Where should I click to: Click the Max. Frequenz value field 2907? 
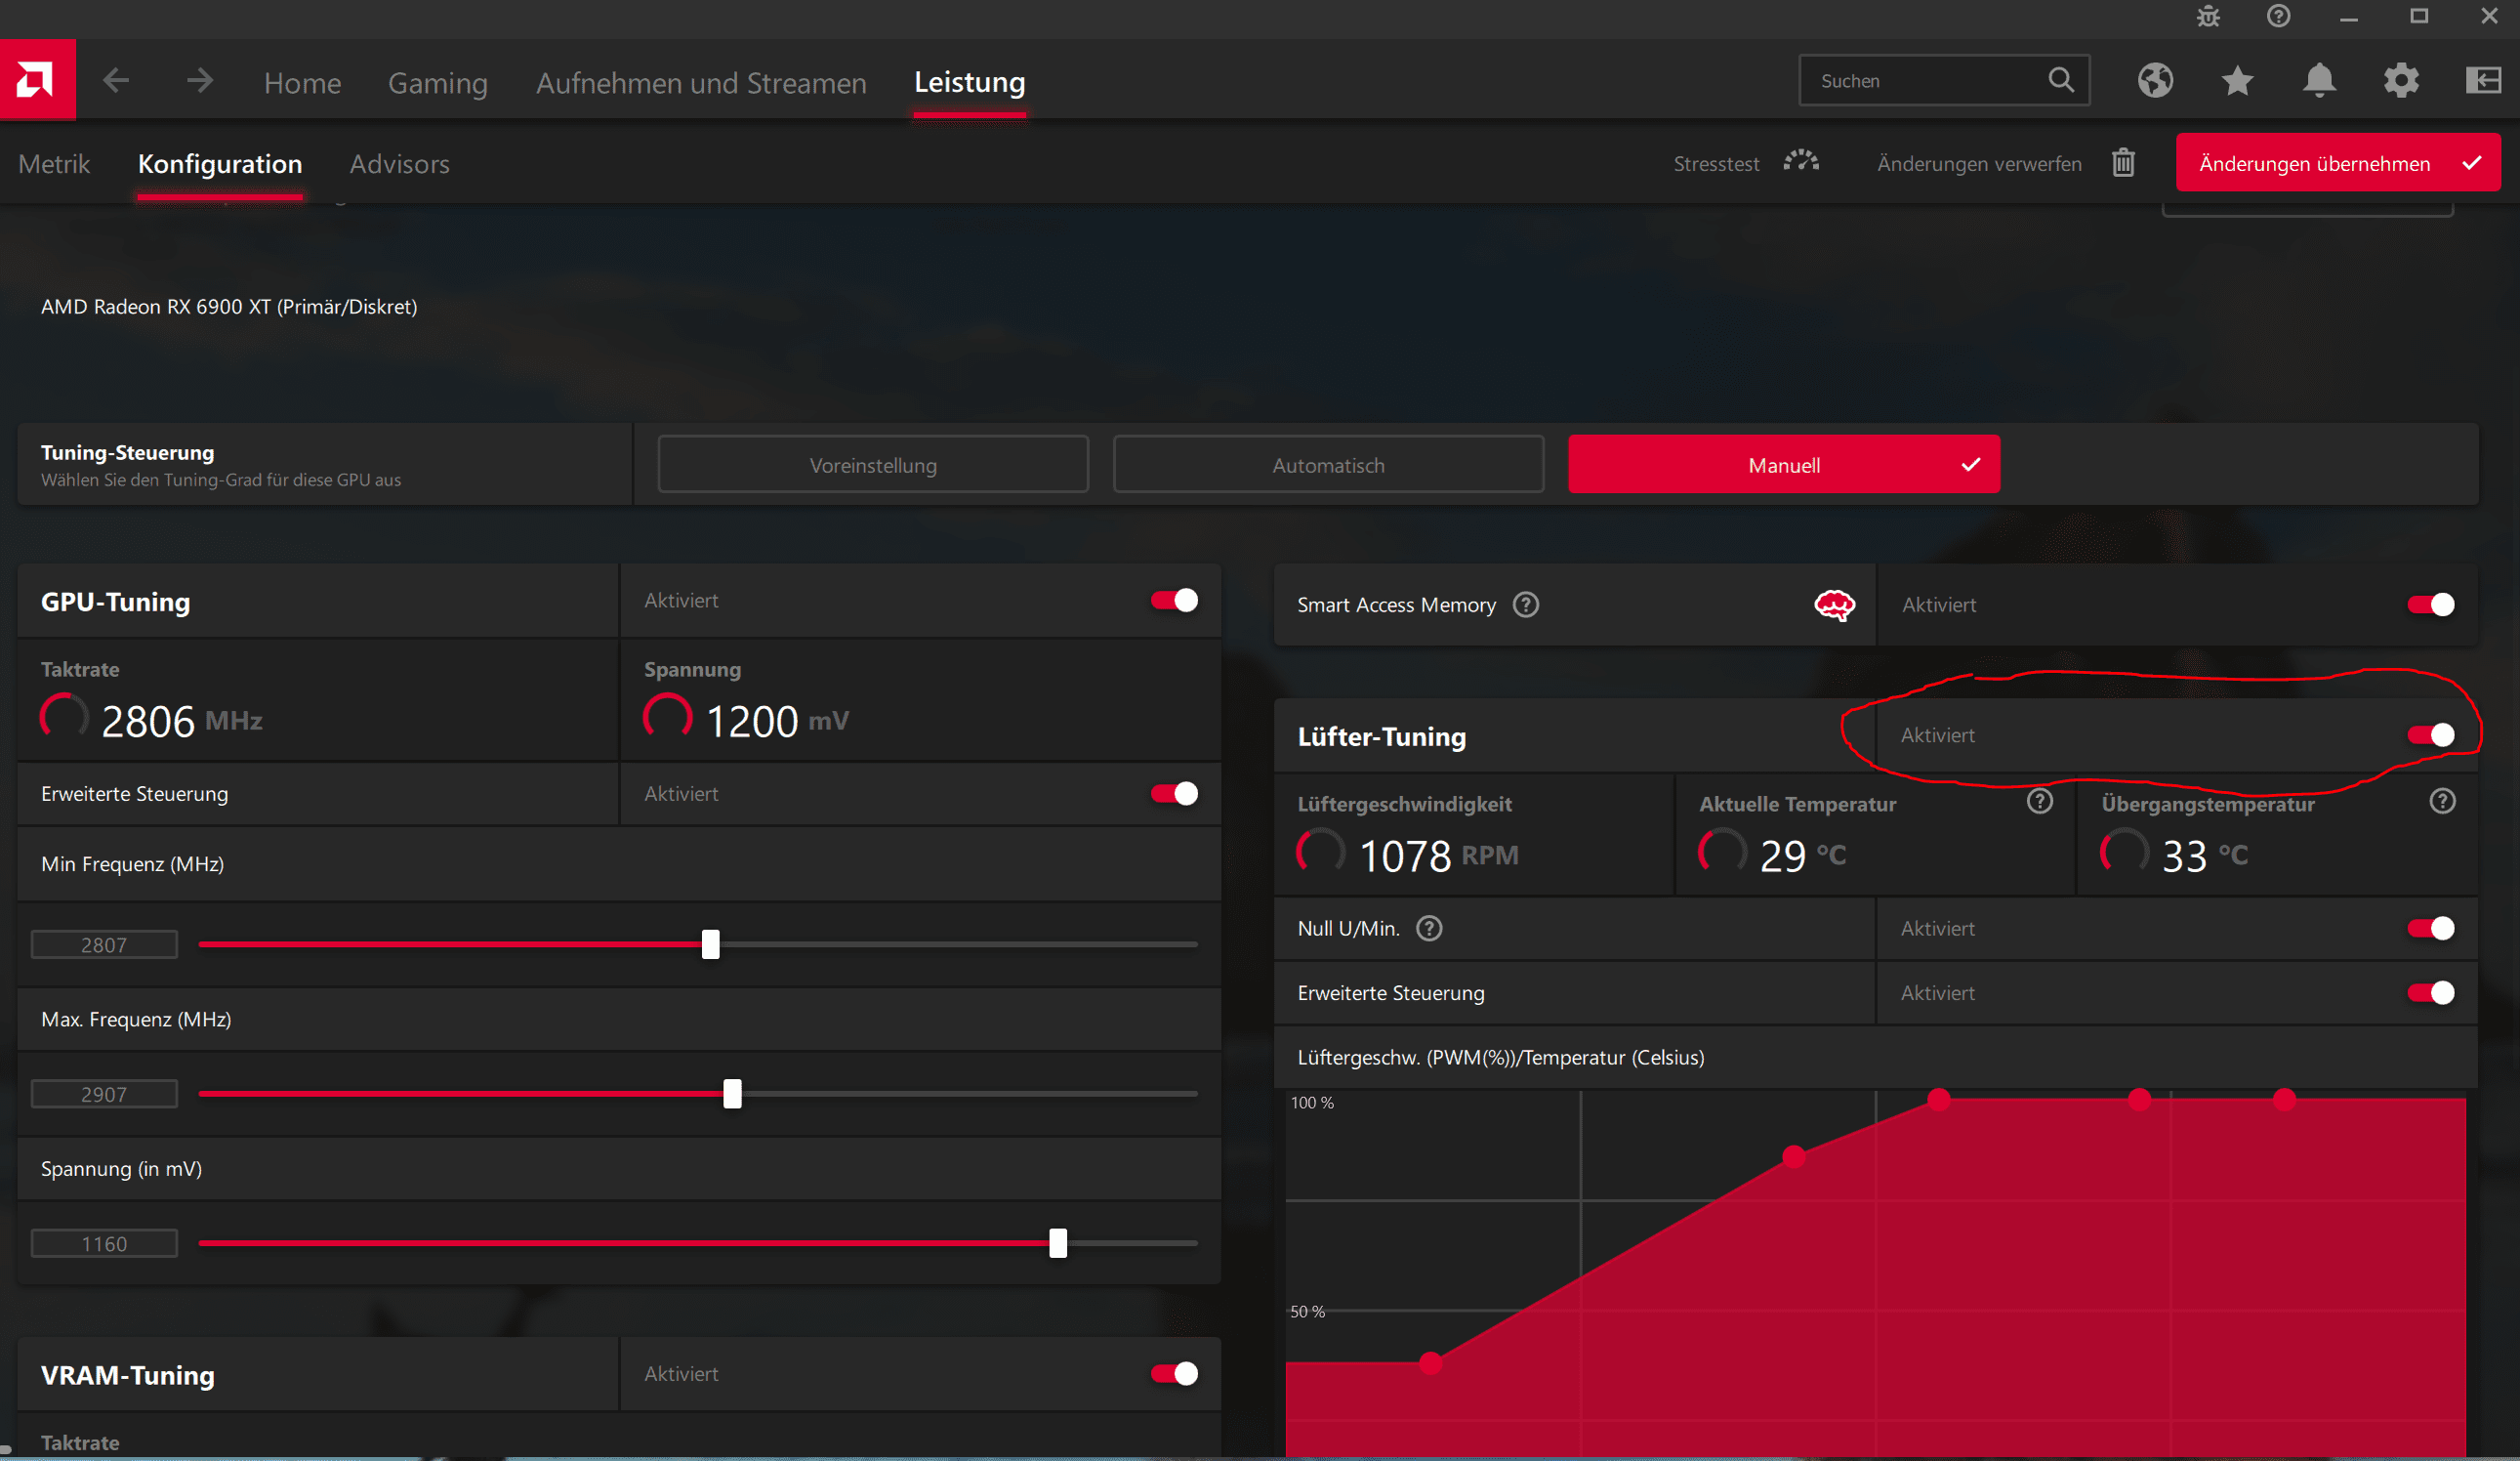pyautogui.click(x=104, y=1094)
